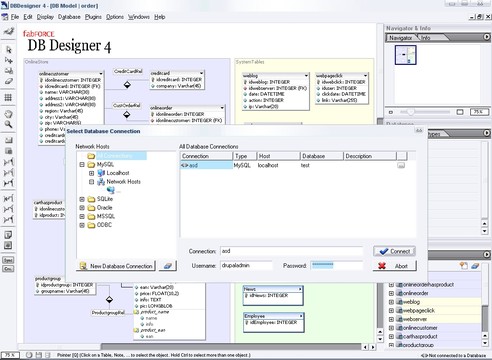492x360 pixels.
Task: Click the Connect button
Action: [394, 251]
